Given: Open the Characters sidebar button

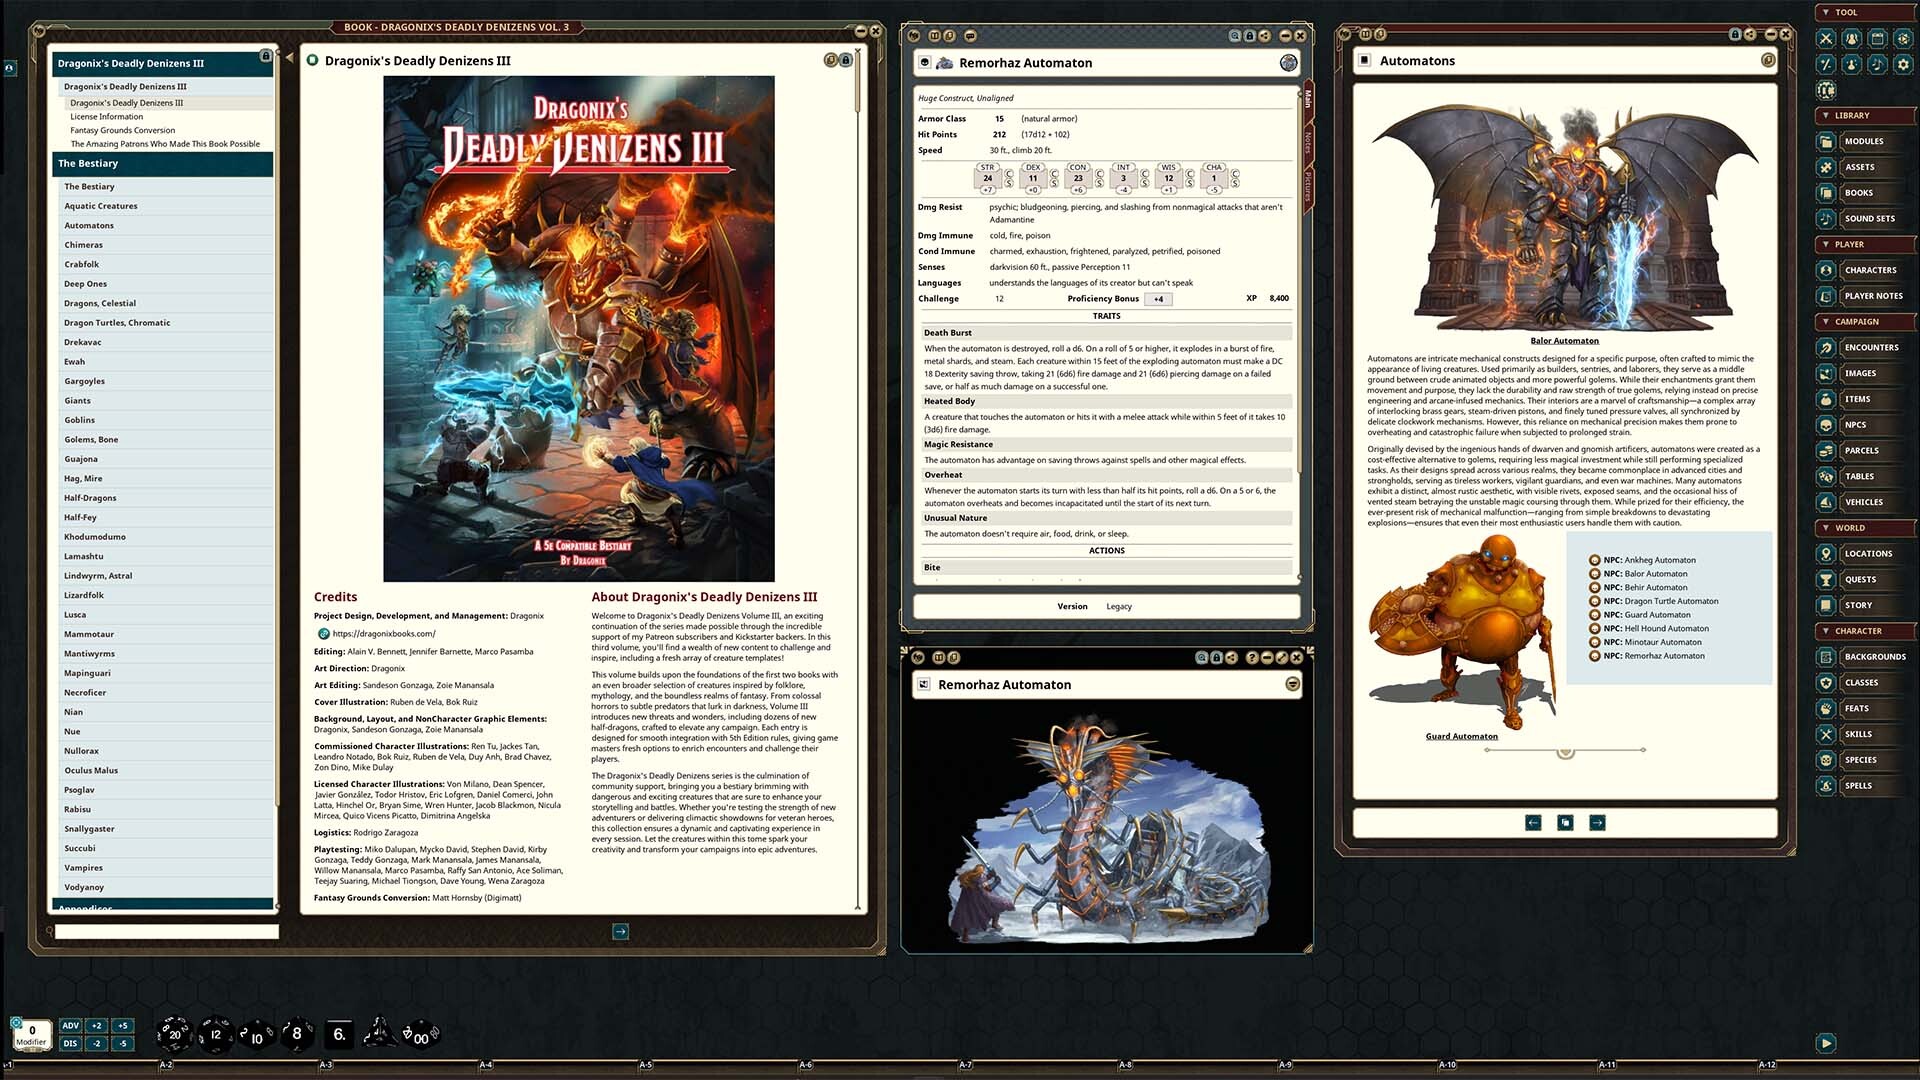Looking at the screenshot, I should [1866, 270].
